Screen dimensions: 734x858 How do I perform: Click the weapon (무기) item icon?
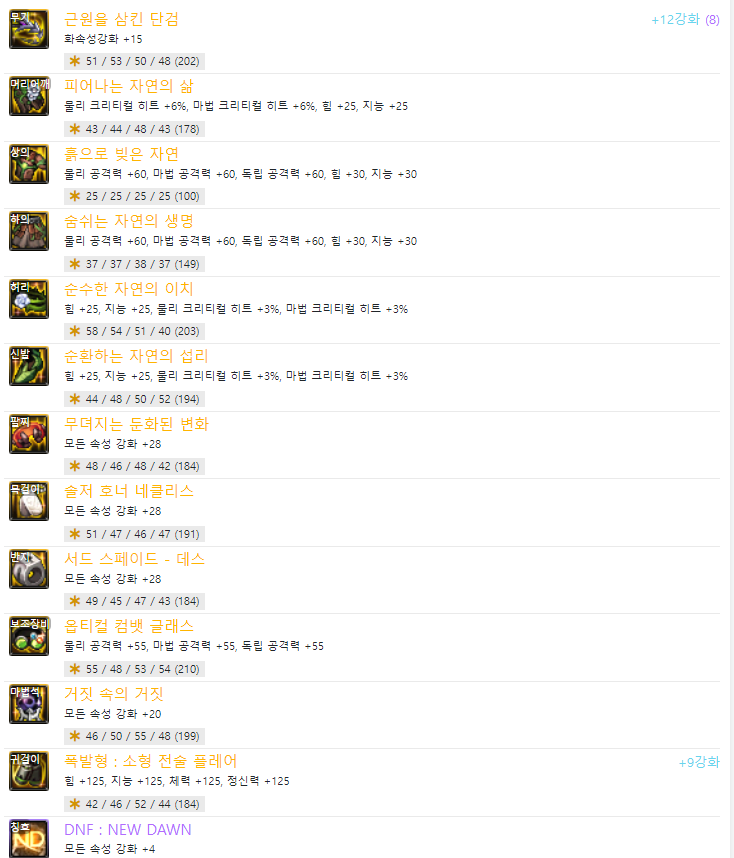coord(29,29)
